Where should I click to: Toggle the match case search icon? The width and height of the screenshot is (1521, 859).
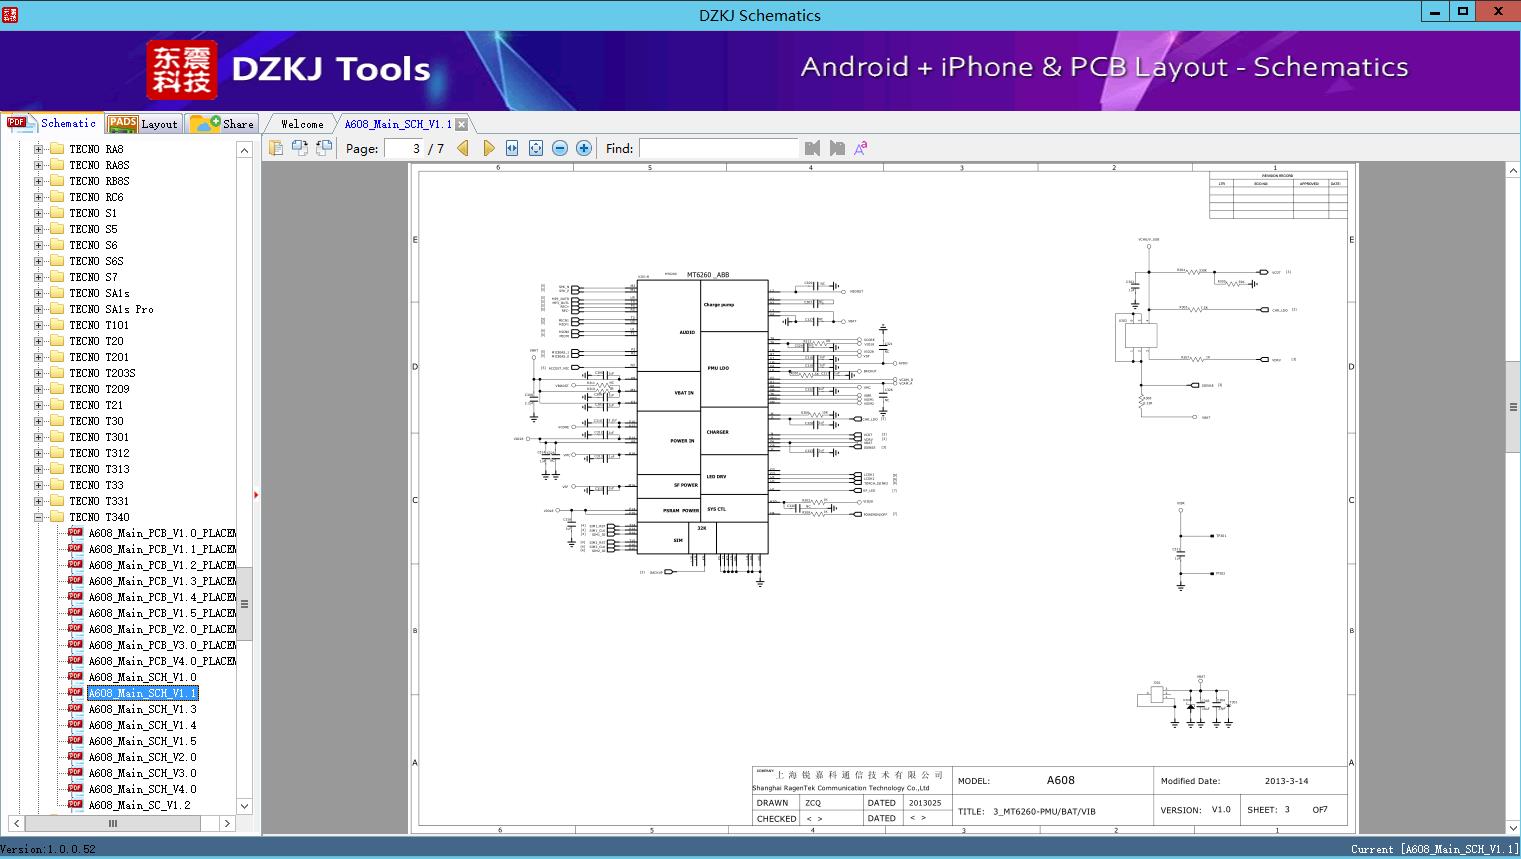[861, 148]
